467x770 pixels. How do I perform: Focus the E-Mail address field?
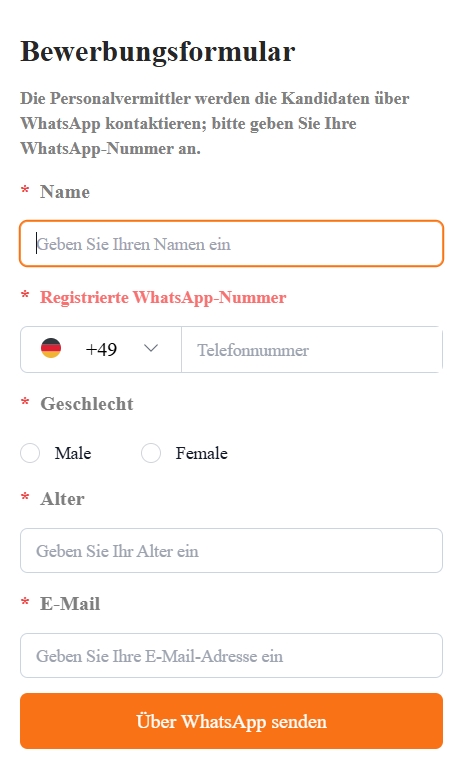[x=231, y=656]
